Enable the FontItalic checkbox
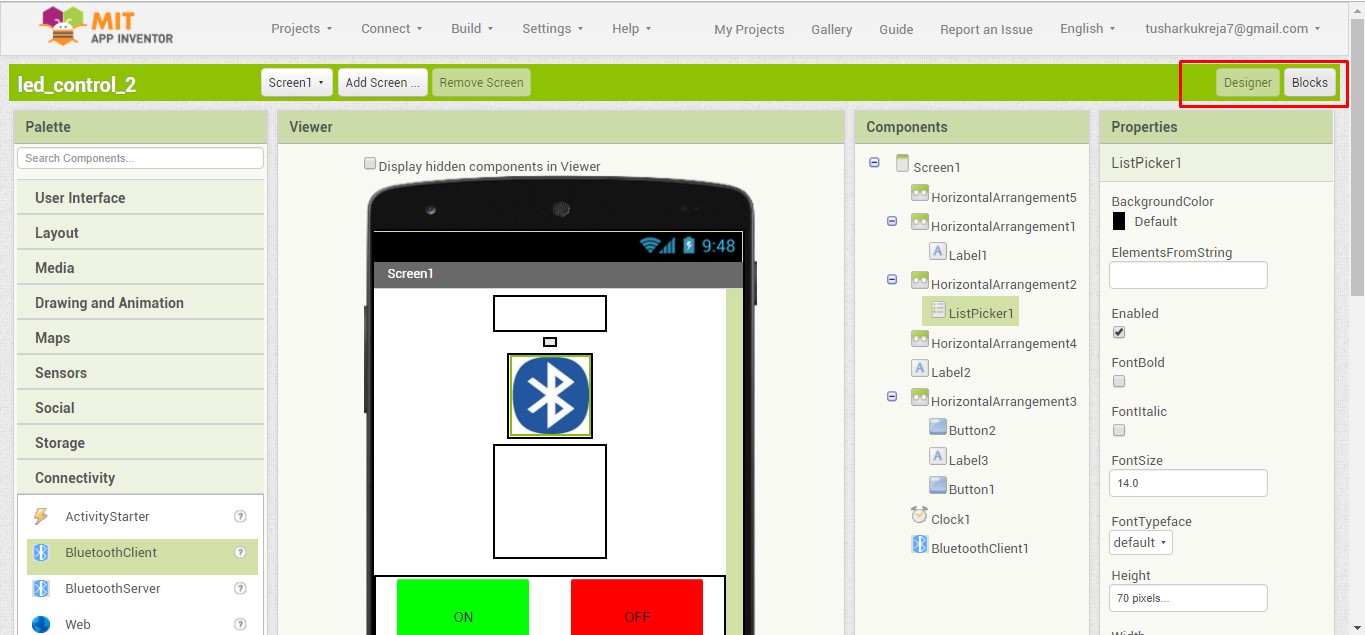 click(1119, 430)
